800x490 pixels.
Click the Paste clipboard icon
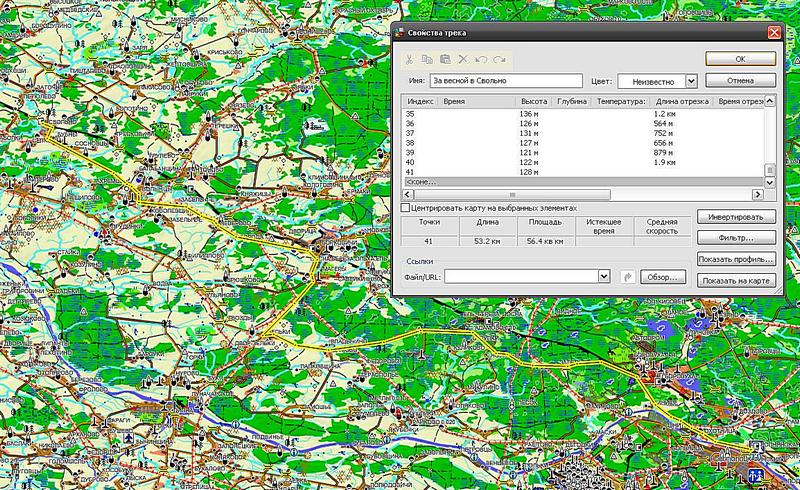[445, 60]
